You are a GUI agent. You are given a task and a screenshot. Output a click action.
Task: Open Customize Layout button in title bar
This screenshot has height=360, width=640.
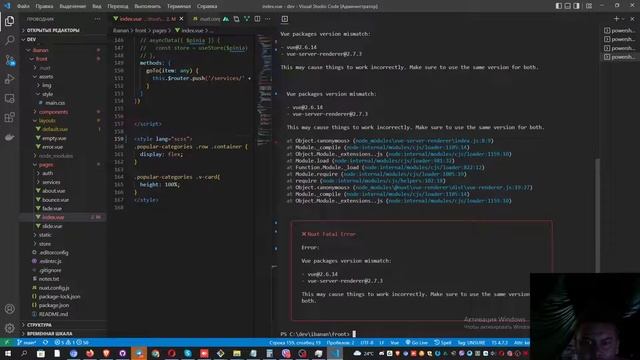589,6
